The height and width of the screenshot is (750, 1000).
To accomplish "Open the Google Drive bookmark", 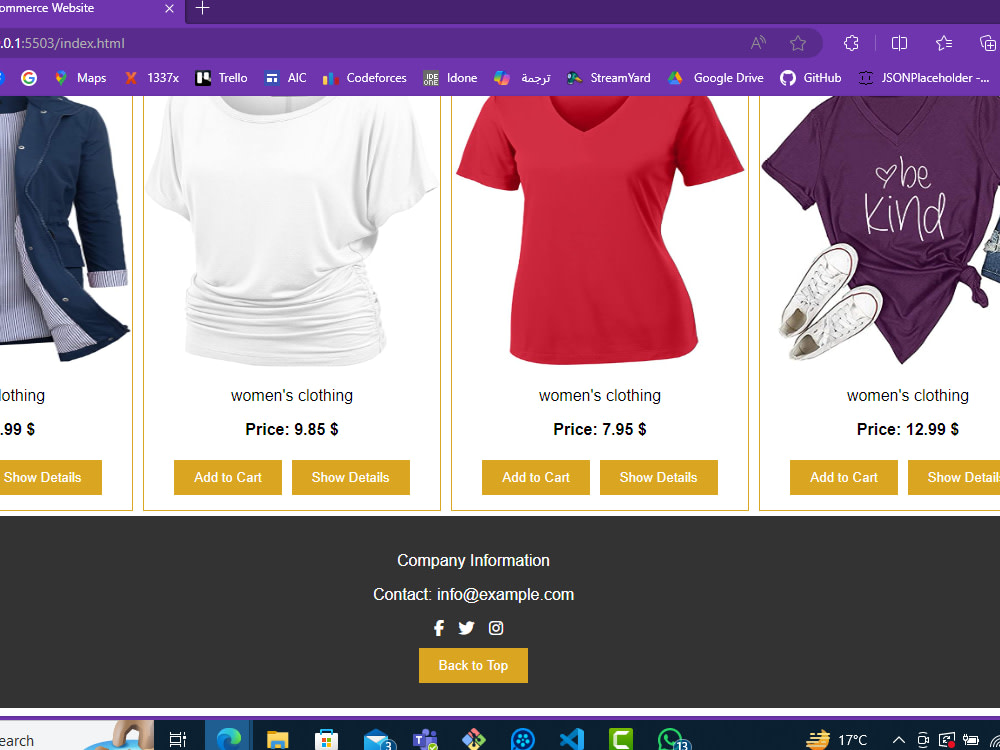I will point(716,77).
